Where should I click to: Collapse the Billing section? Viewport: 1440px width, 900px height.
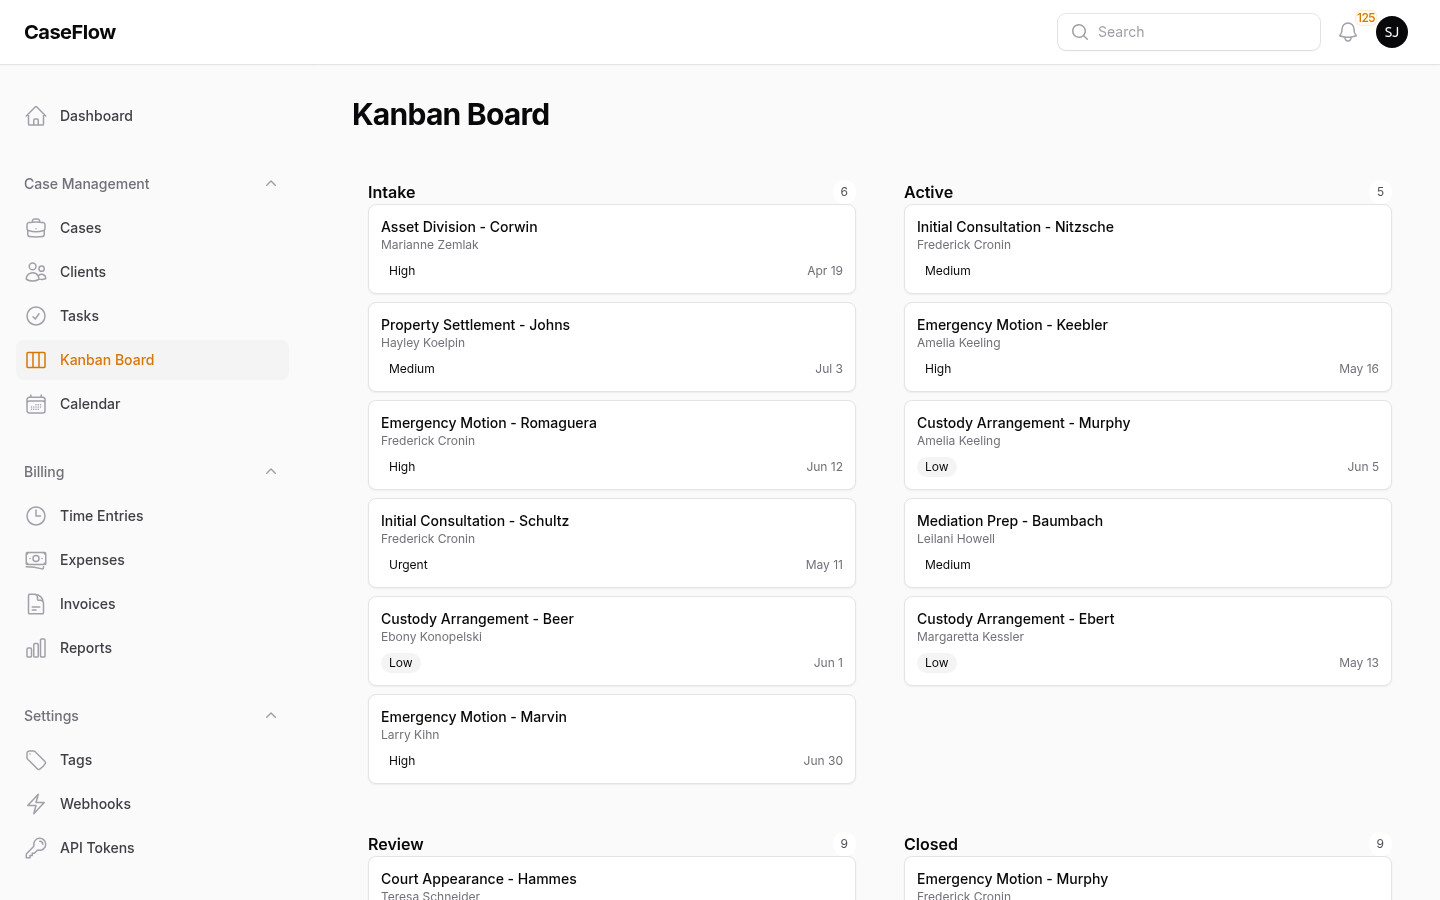coord(271,471)
